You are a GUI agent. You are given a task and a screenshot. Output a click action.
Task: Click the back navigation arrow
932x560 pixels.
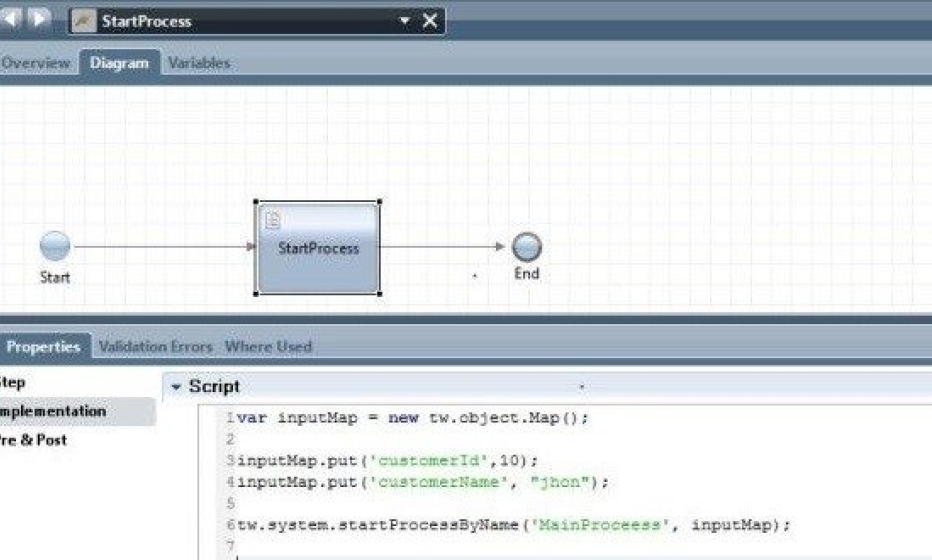tap(13, 19)
